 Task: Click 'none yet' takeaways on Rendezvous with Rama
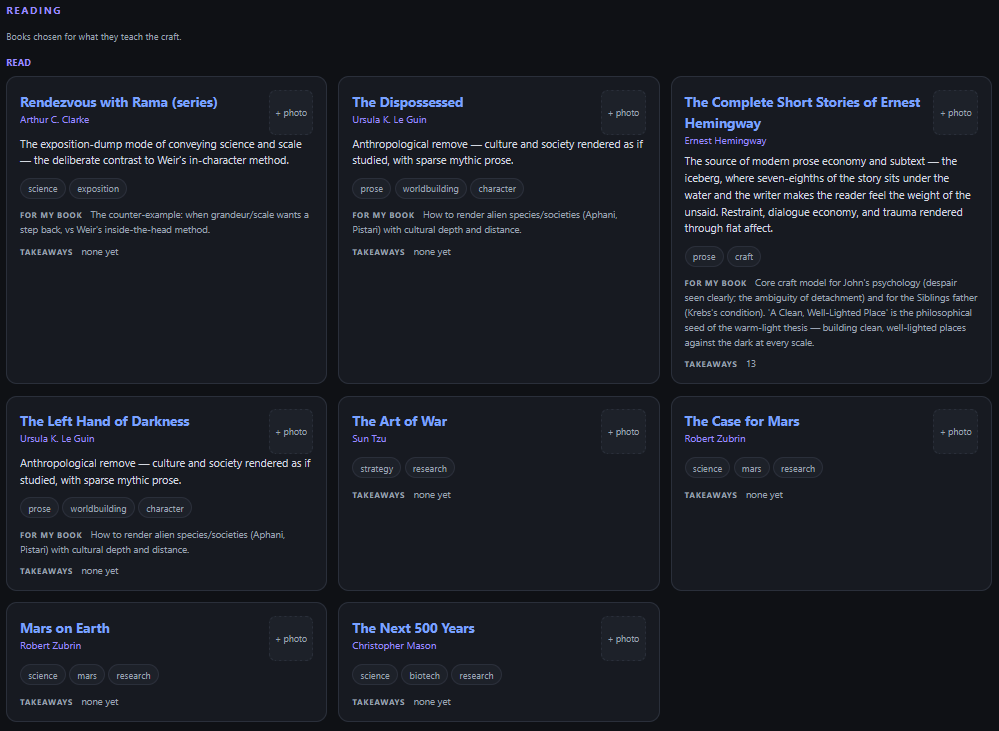100,252
